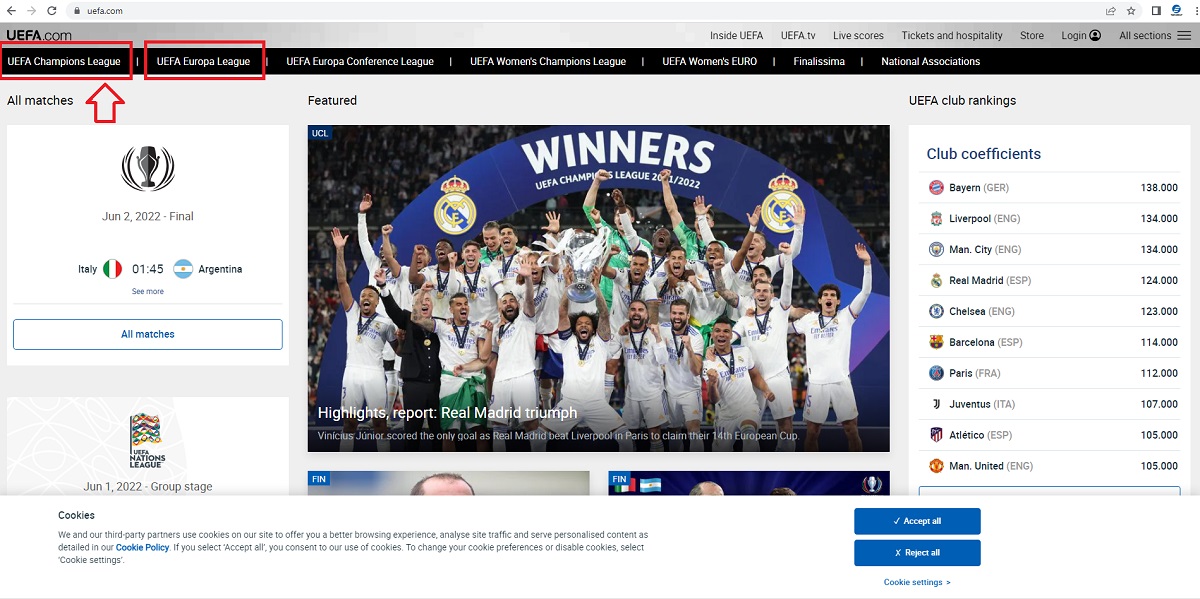Open the UEFA Nations League logo

click(147, 442)
